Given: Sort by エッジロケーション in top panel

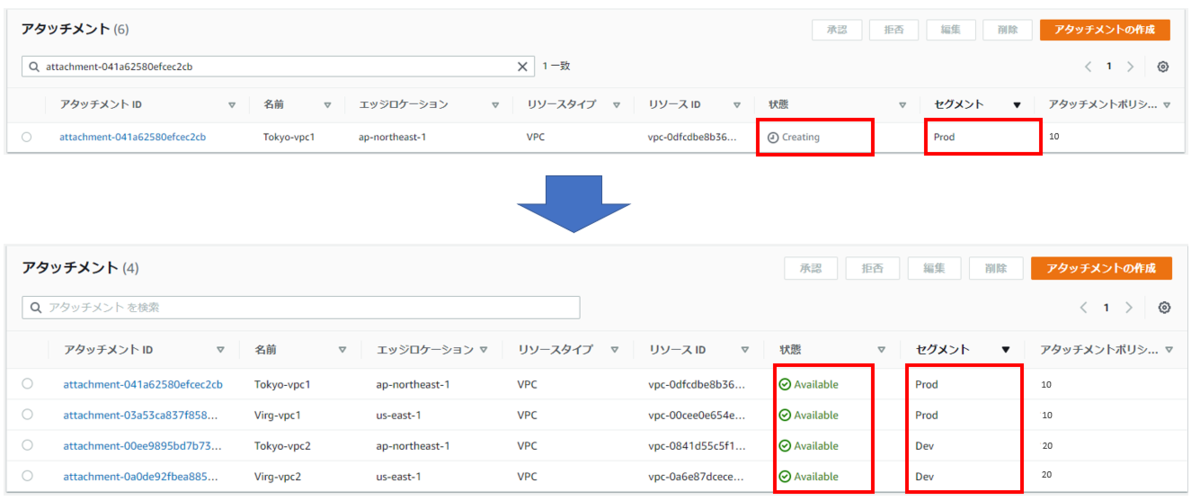Looking at the screenshot, I should point(495,105).
